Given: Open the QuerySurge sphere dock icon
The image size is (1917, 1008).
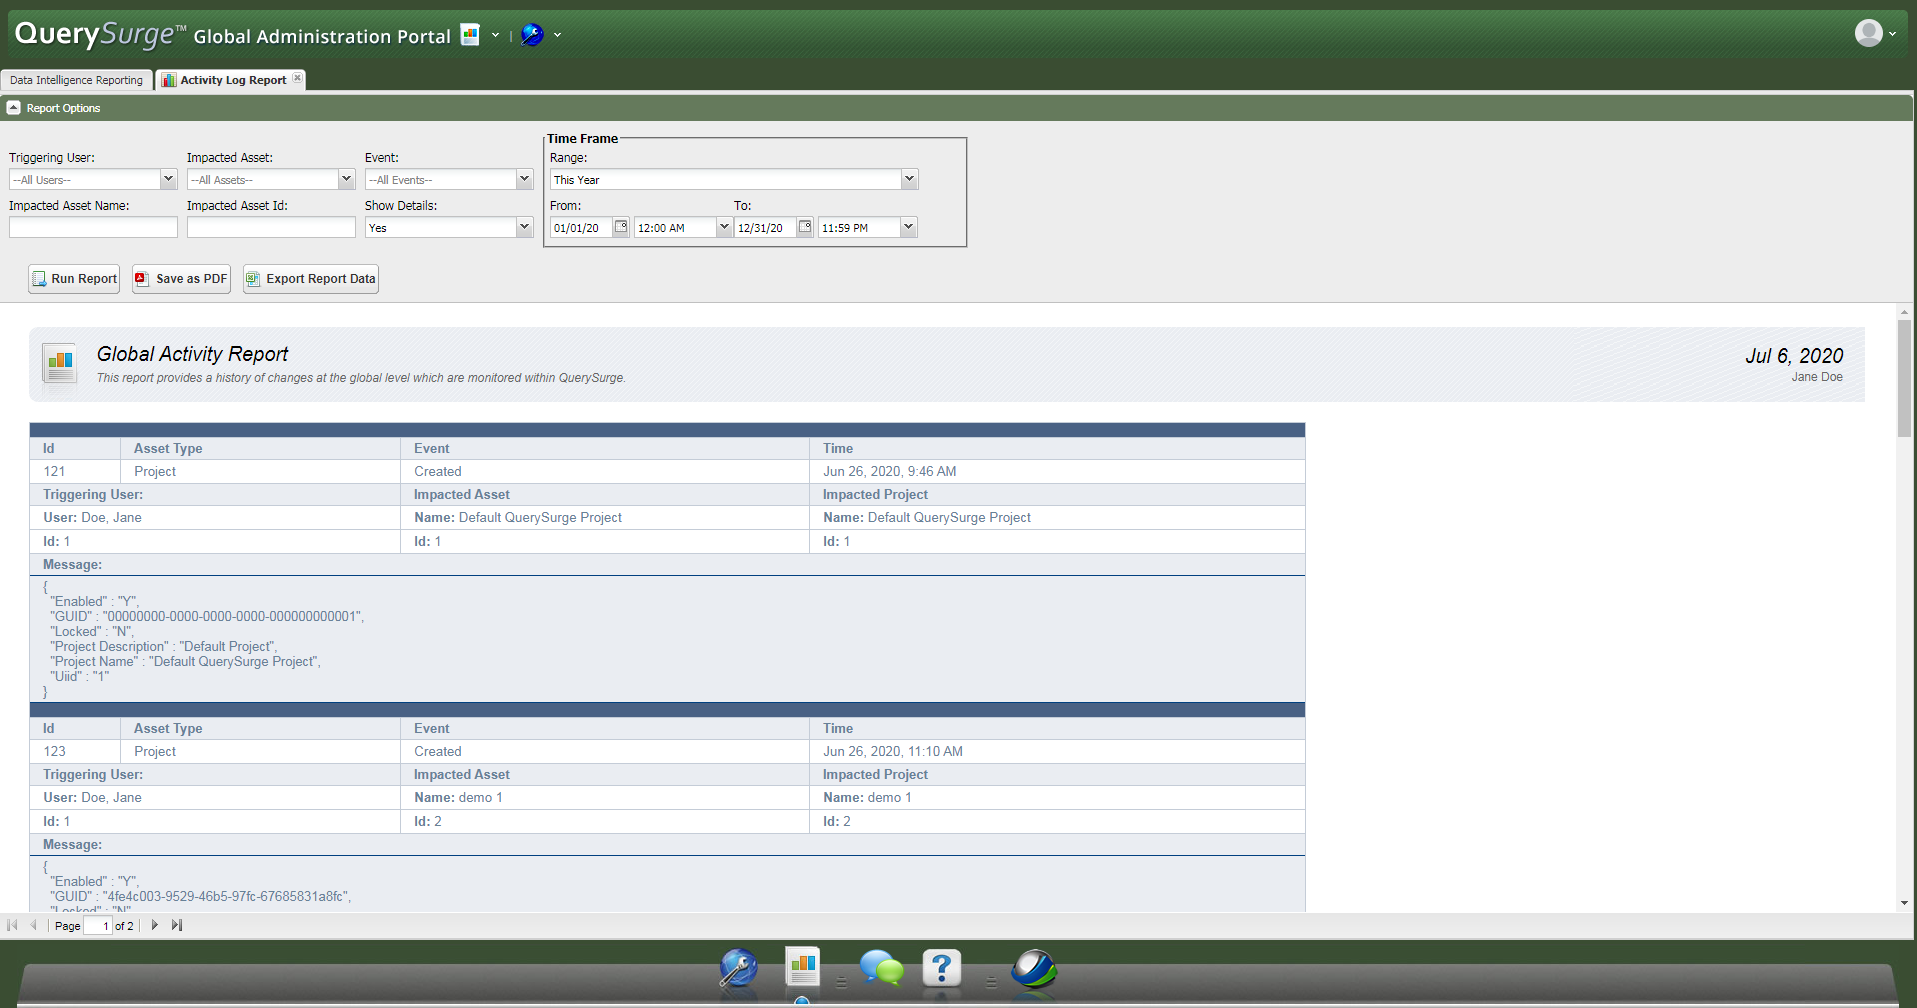Looking at the screenshot, I should pyautogui.click(x=1033, y=968).
